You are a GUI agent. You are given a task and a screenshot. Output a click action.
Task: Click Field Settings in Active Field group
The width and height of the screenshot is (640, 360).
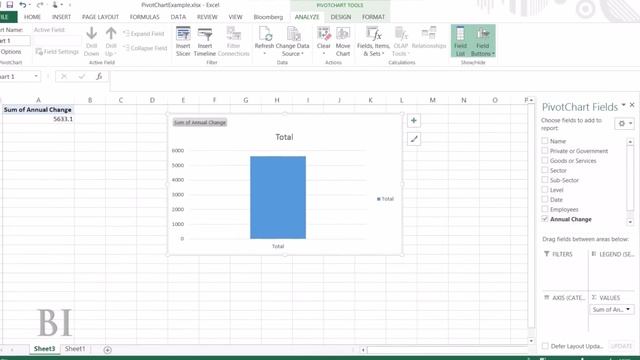pos(57,52)
